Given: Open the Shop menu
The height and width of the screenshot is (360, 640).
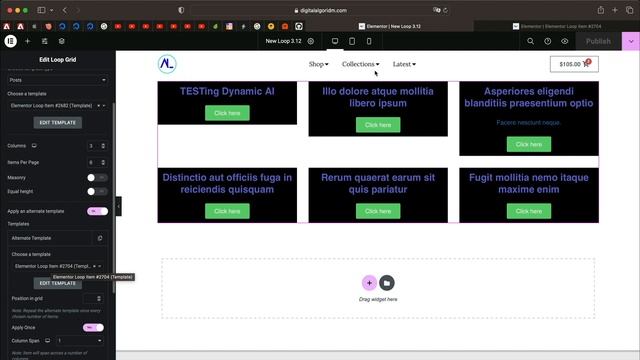Looking at the screenshot, I should (318, 64).
